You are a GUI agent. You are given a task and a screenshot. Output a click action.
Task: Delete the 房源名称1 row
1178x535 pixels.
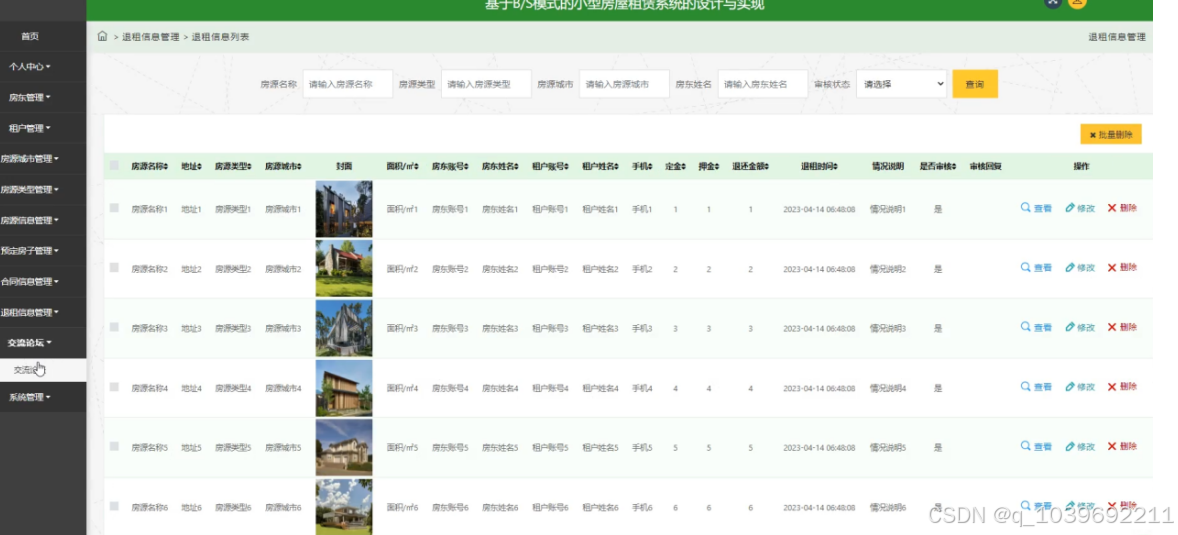[1122, 208]
